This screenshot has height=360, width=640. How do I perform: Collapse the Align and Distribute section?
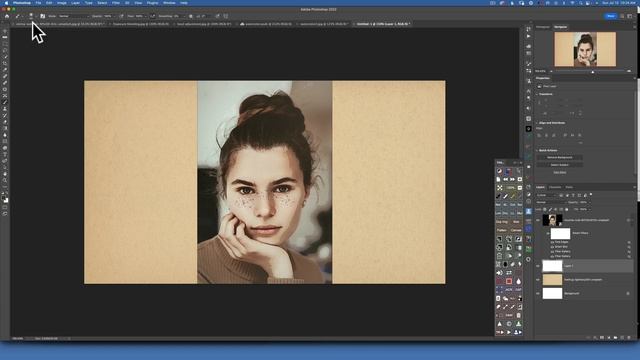[537, 123]
